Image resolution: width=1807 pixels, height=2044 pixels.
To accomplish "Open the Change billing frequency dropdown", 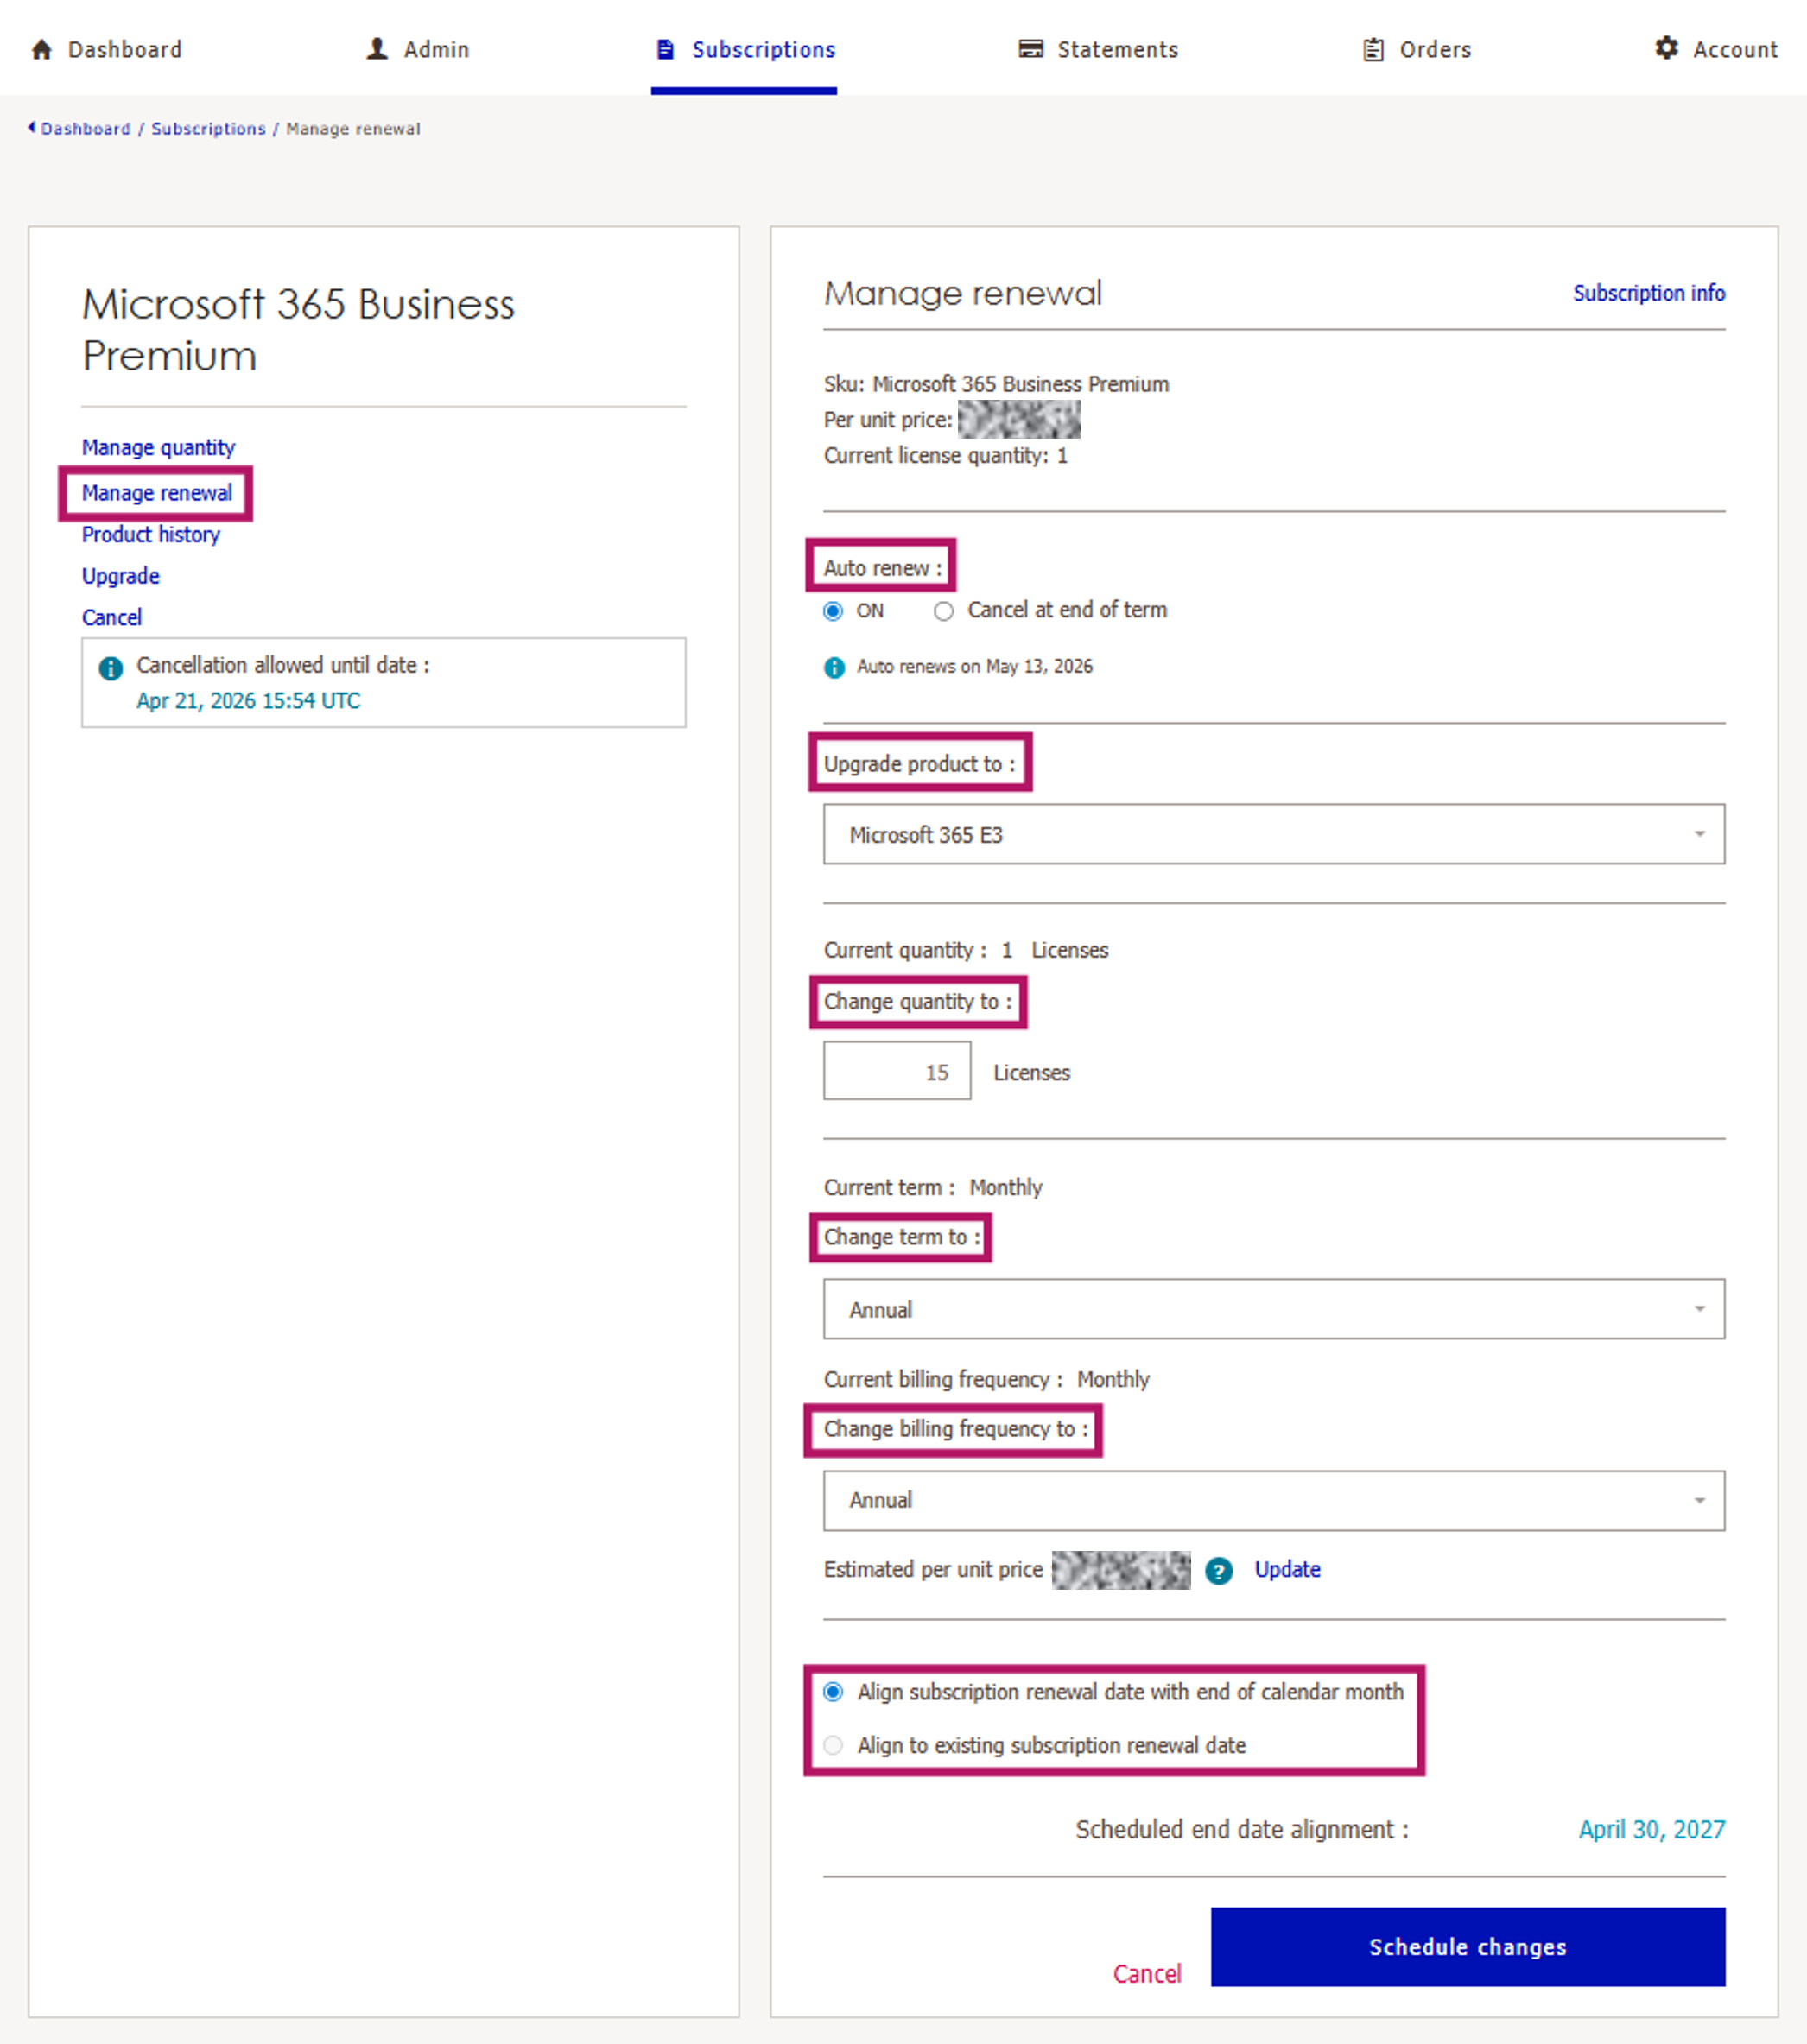I will tap(1273, 1500).
